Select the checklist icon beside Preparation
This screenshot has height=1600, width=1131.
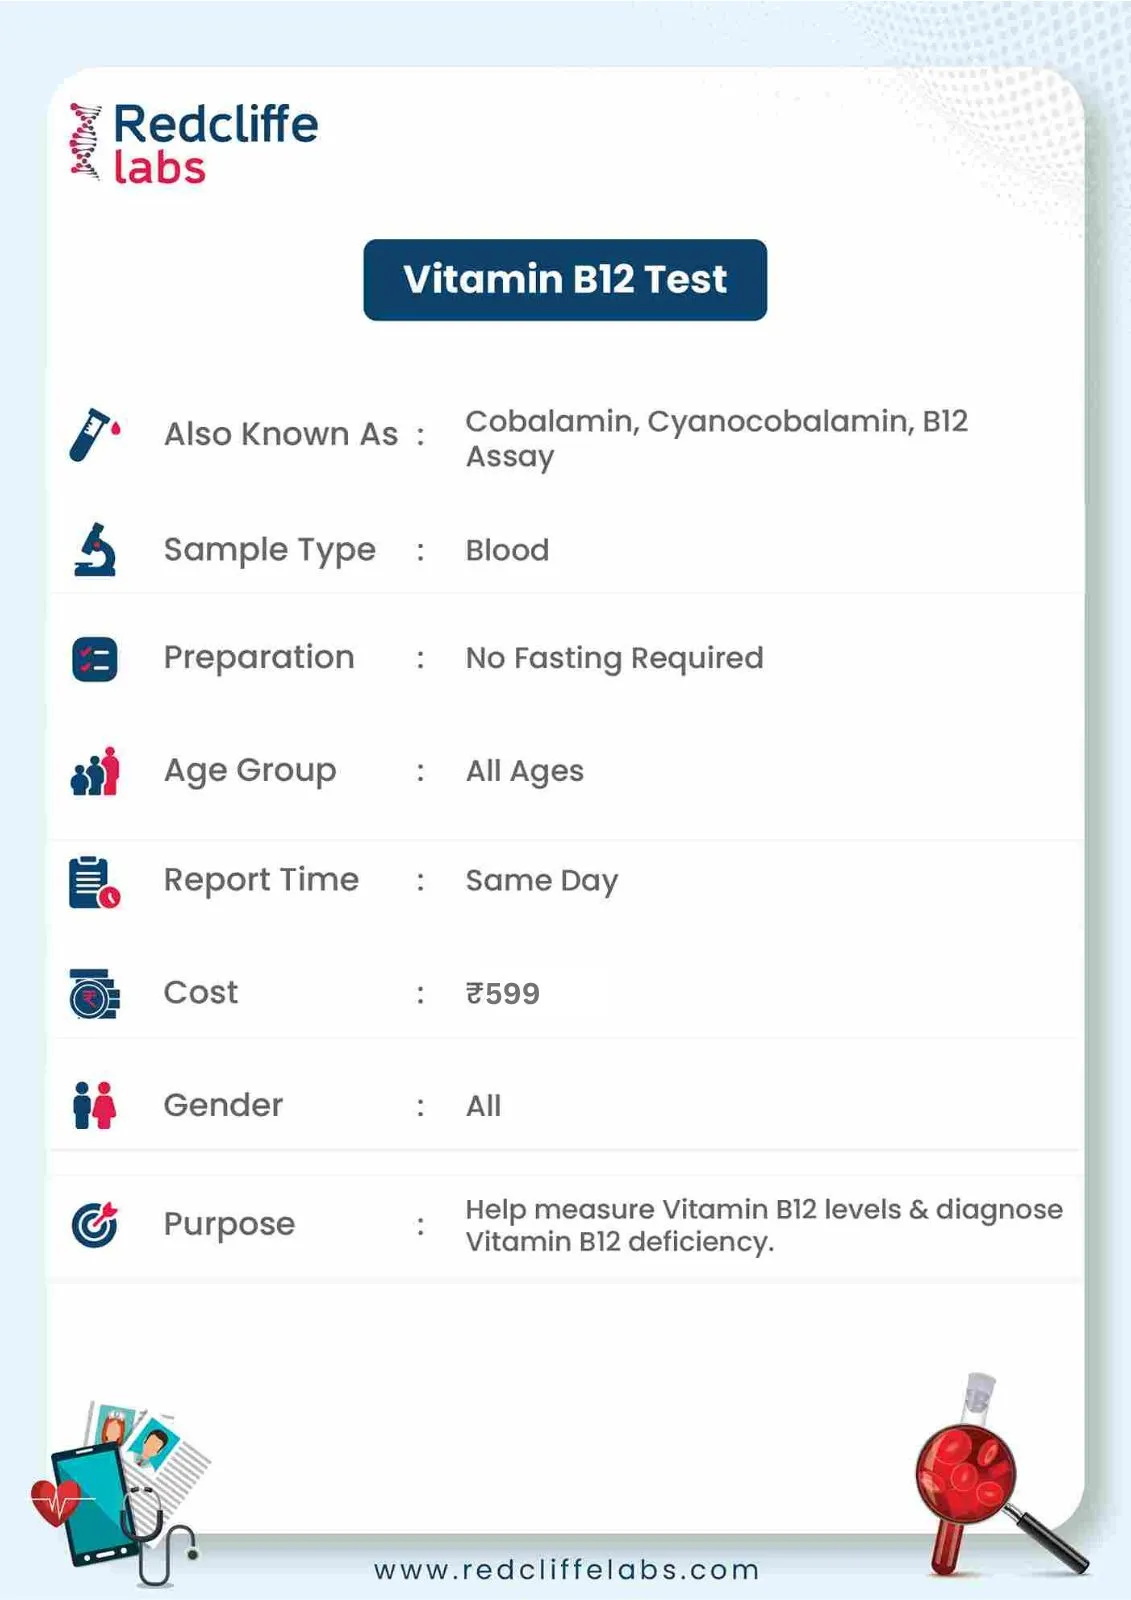pos(95,659)
